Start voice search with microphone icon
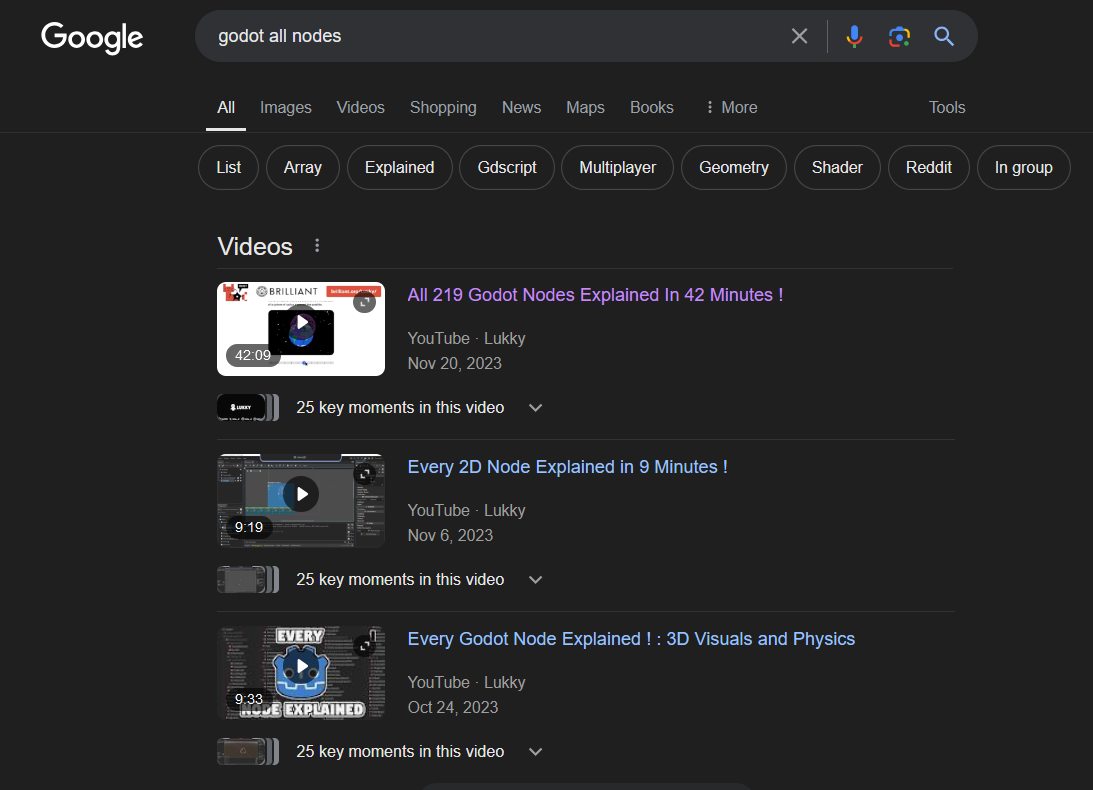 [854, 37]
